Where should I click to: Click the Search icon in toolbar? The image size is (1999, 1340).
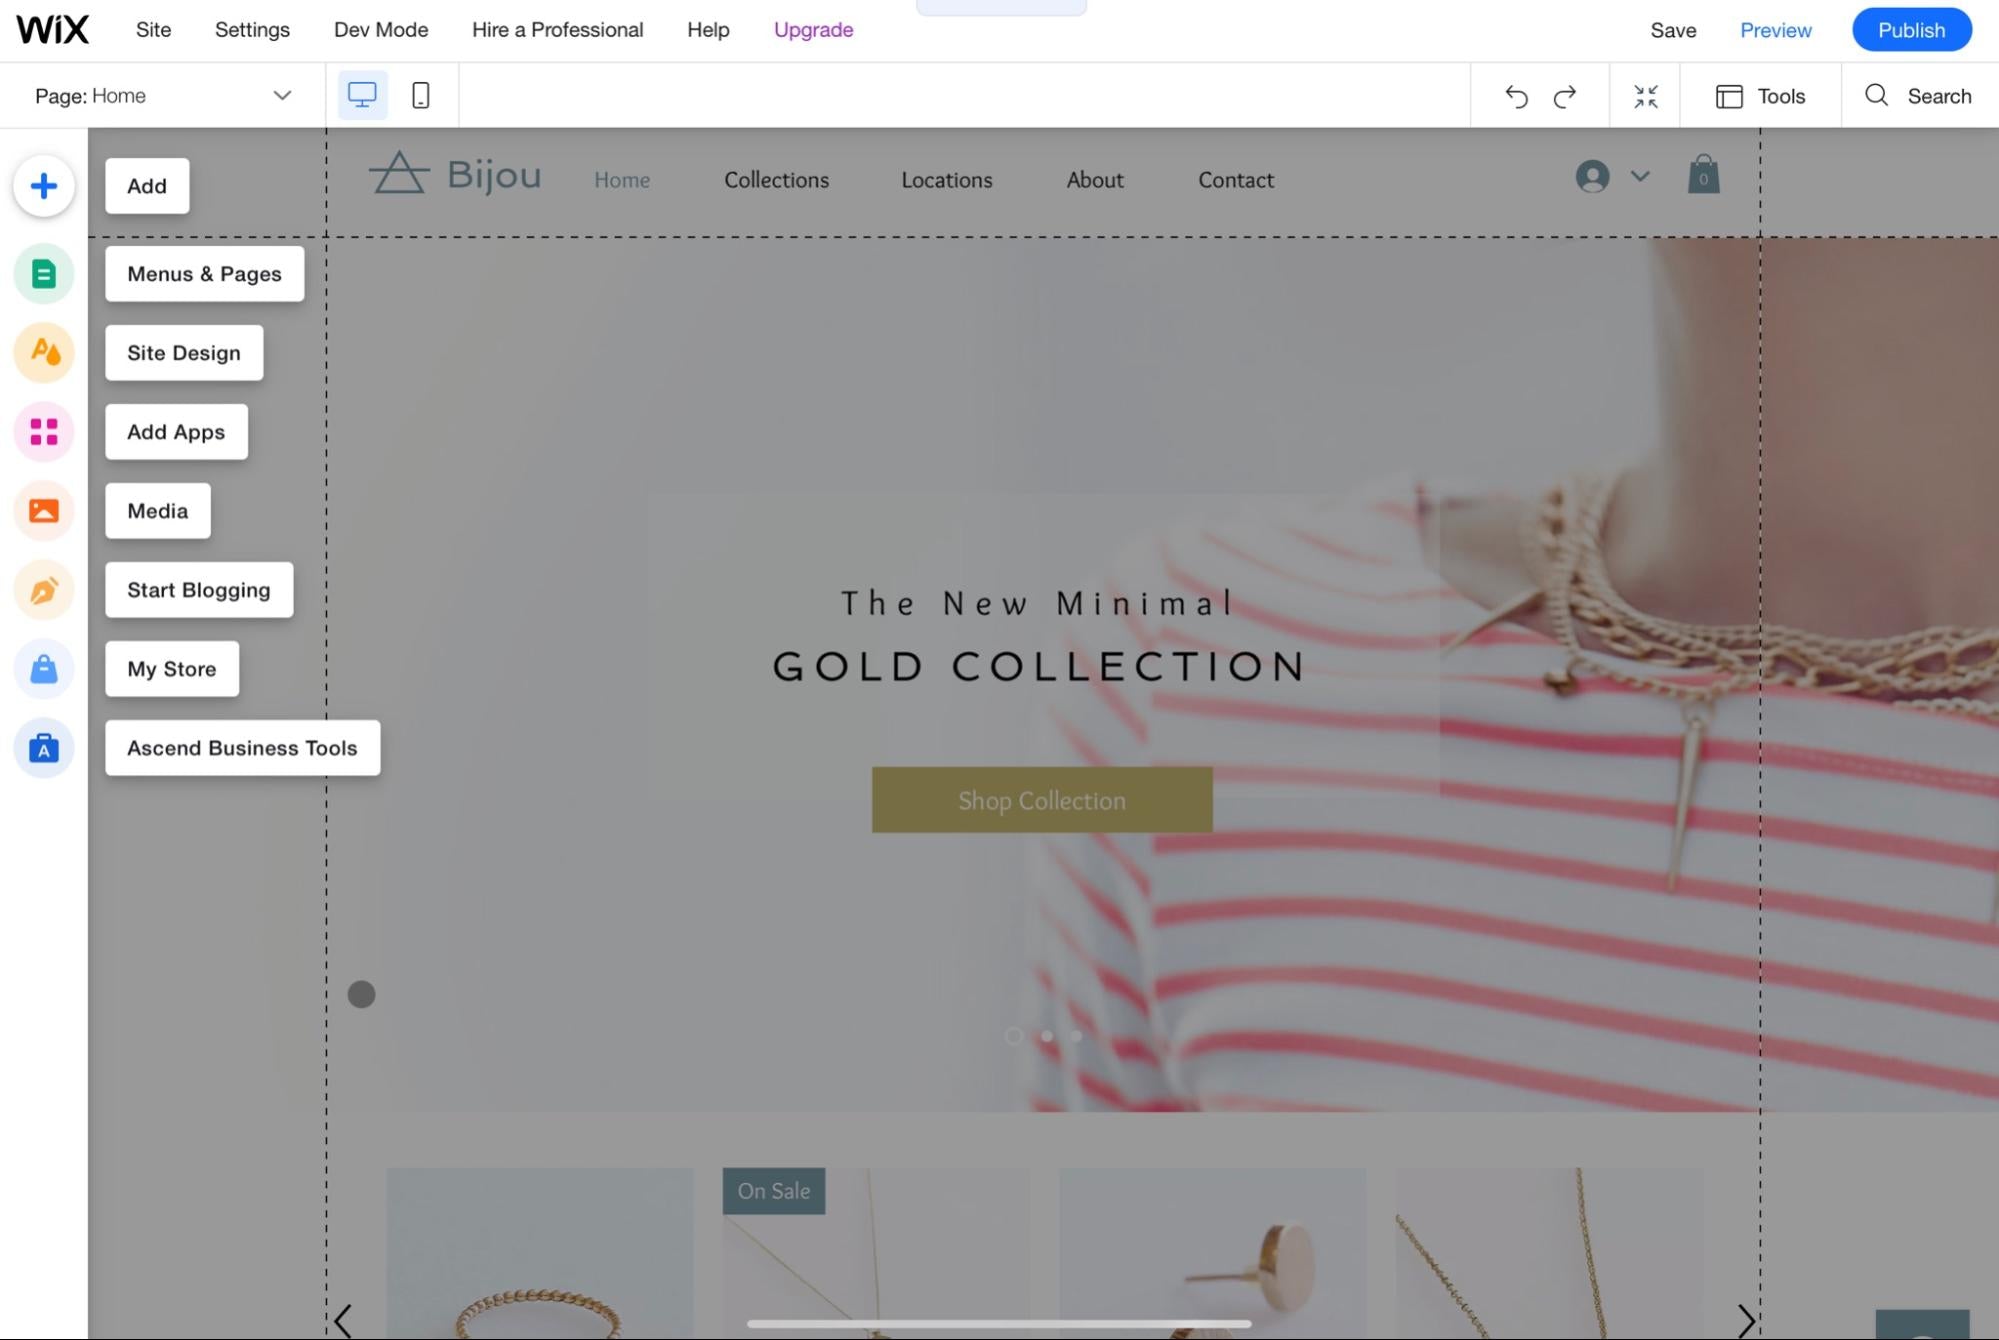(1878, 94)
